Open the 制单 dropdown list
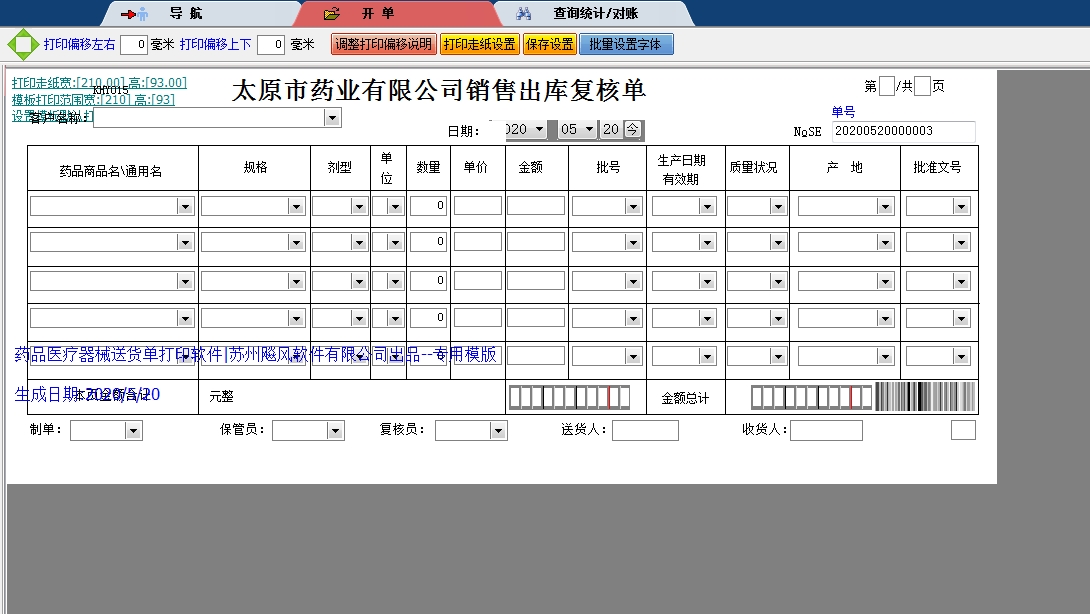Screen dimensions: 1090x614 [133, 431]
